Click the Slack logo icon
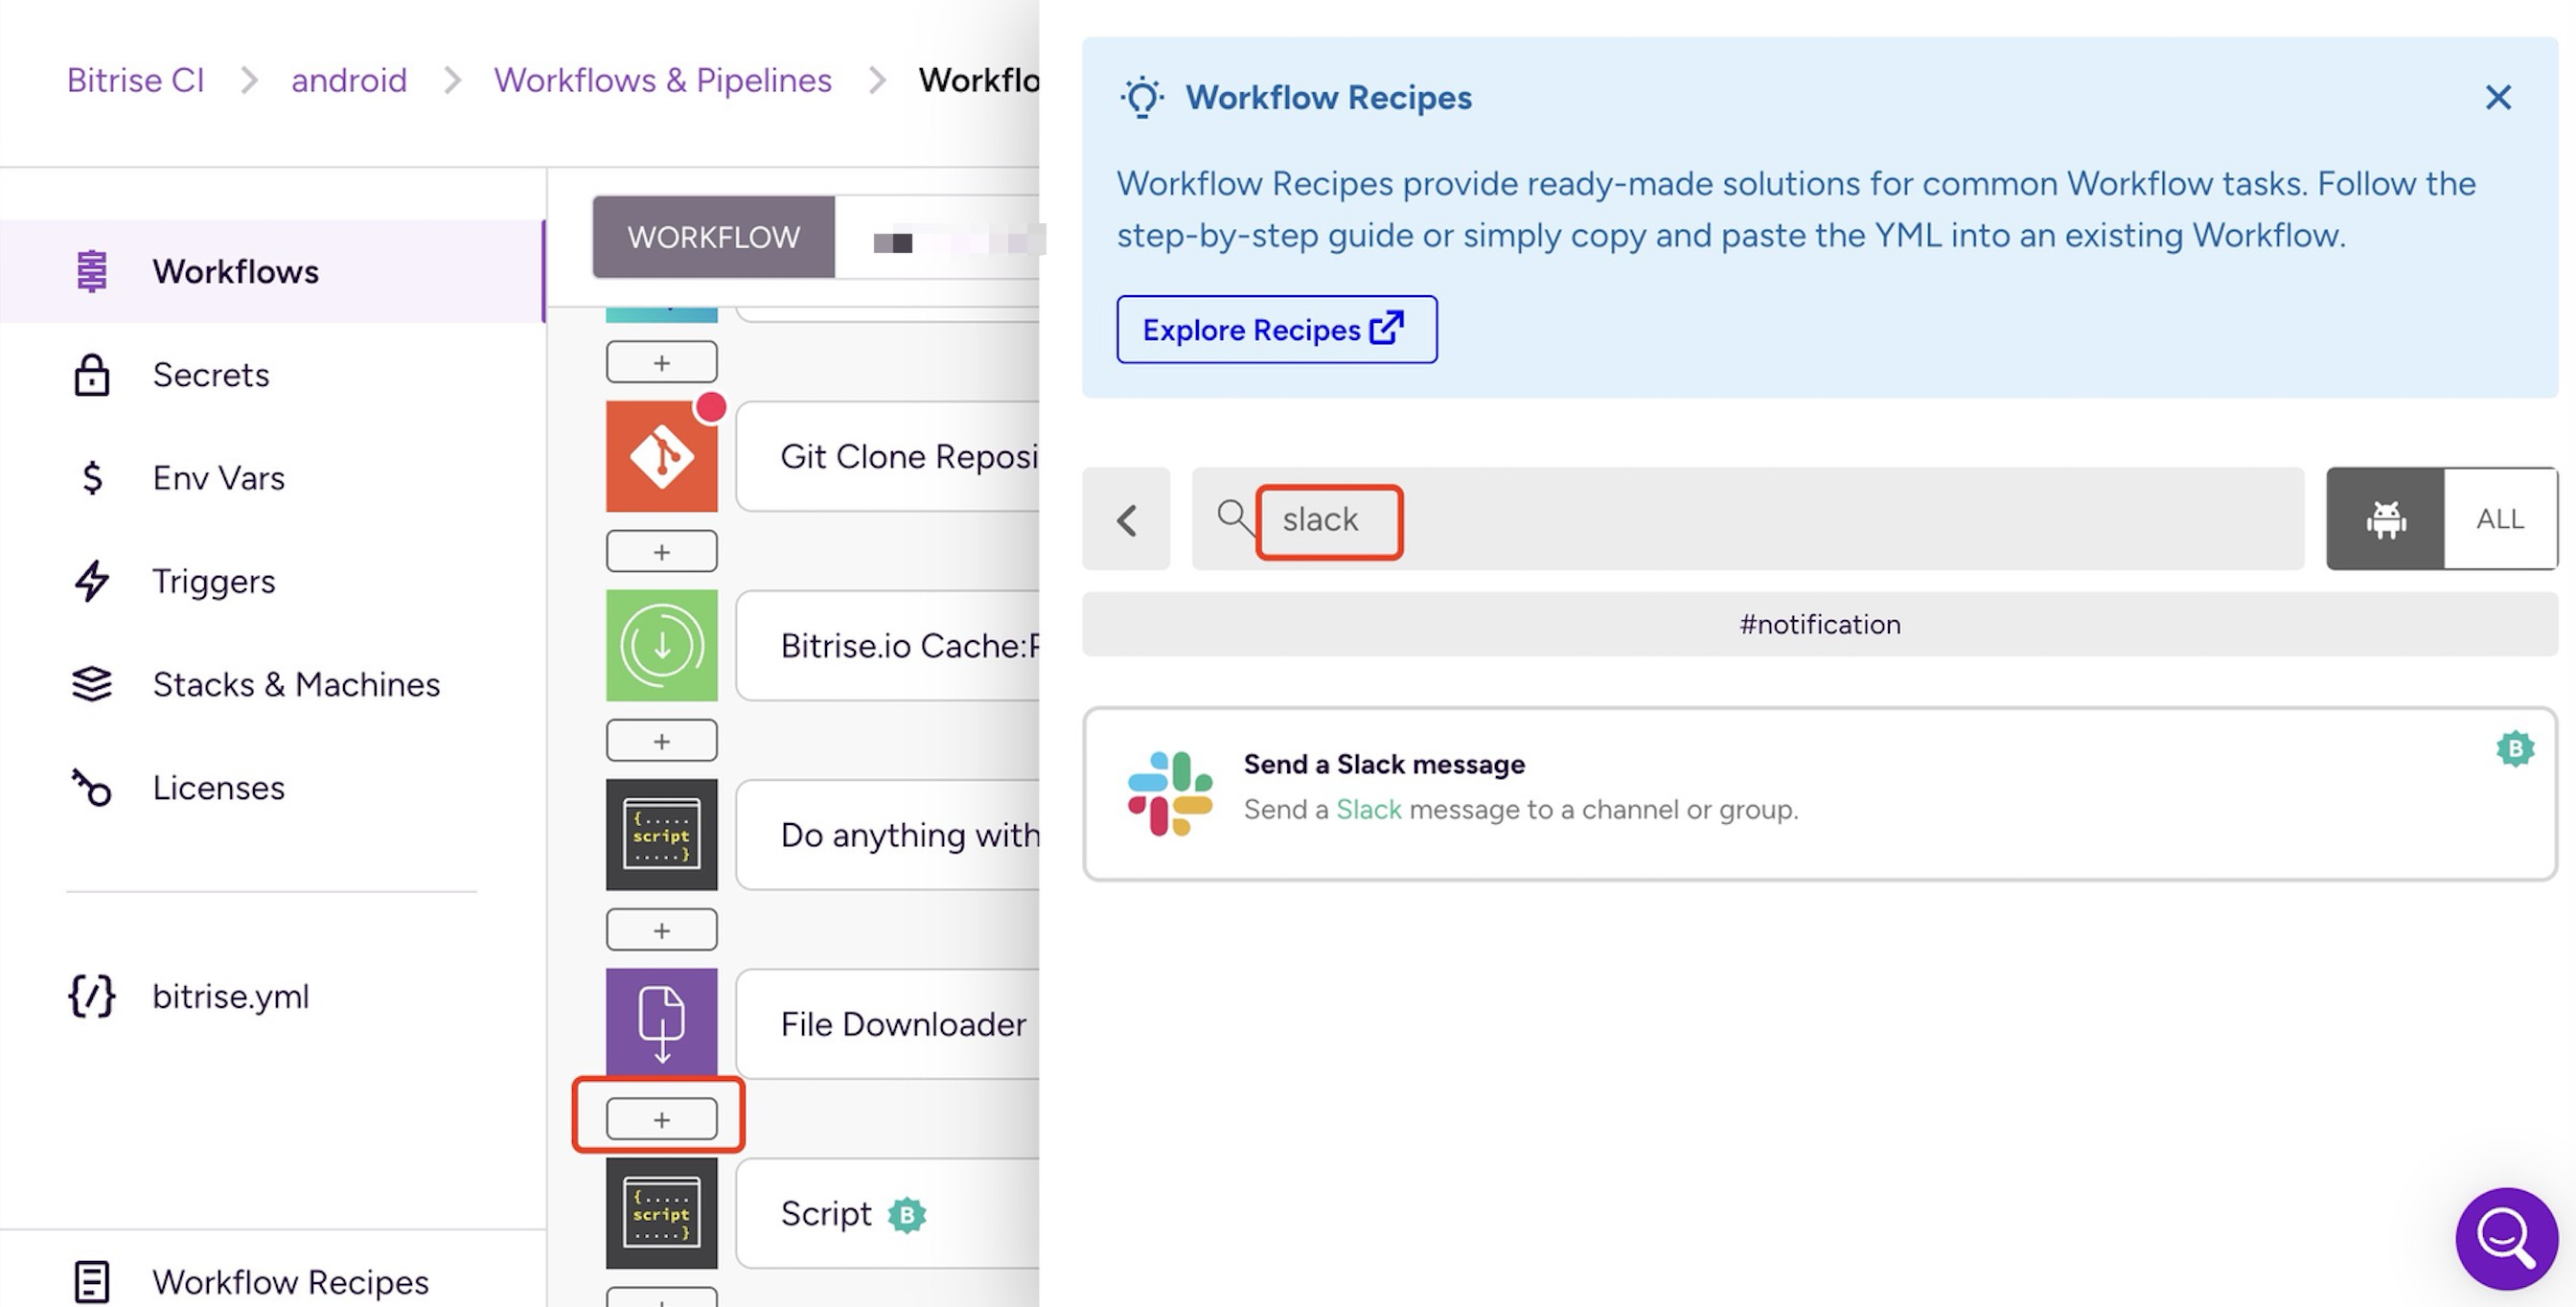The image size is (2576, 1307). click(x=1170, y=793)
